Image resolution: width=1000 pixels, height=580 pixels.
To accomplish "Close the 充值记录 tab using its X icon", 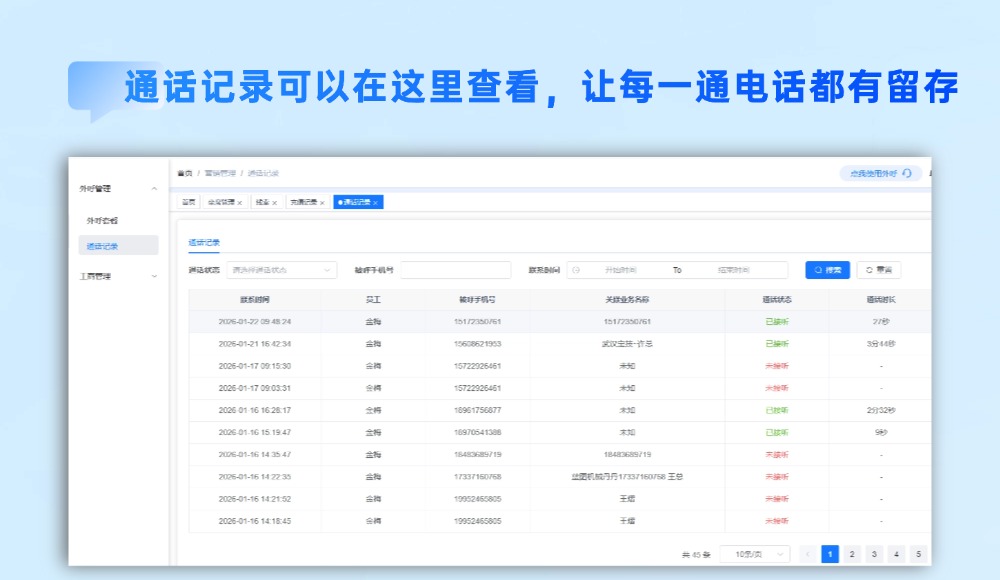I will 322,202.
